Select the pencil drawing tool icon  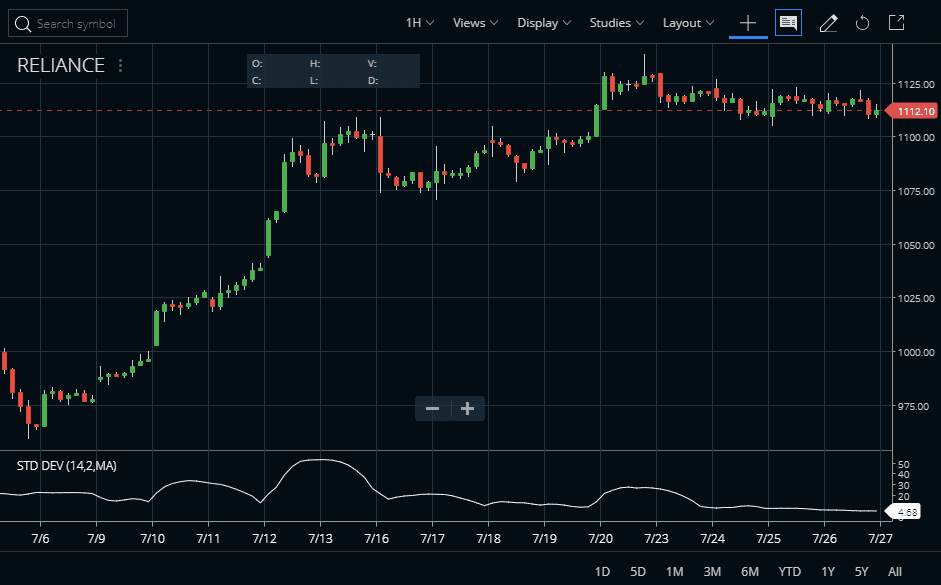(x=828, y=23)
